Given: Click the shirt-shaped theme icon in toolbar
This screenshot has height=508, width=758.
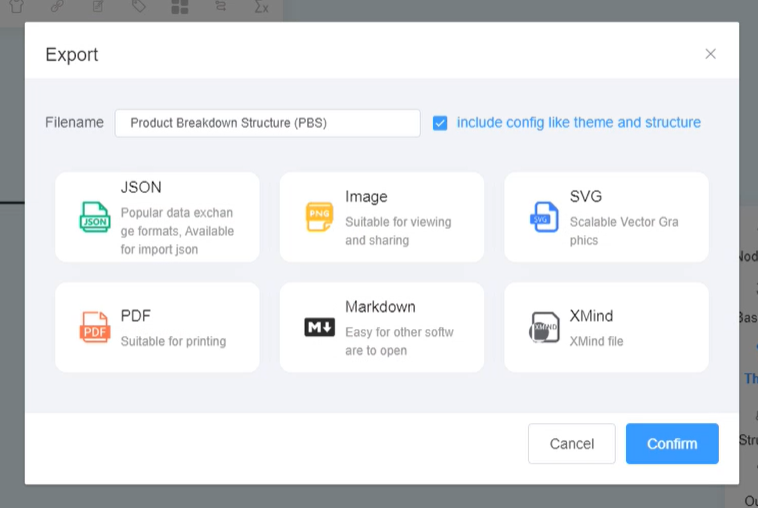Looking at the screenshot, I should (x=17, y=7).
